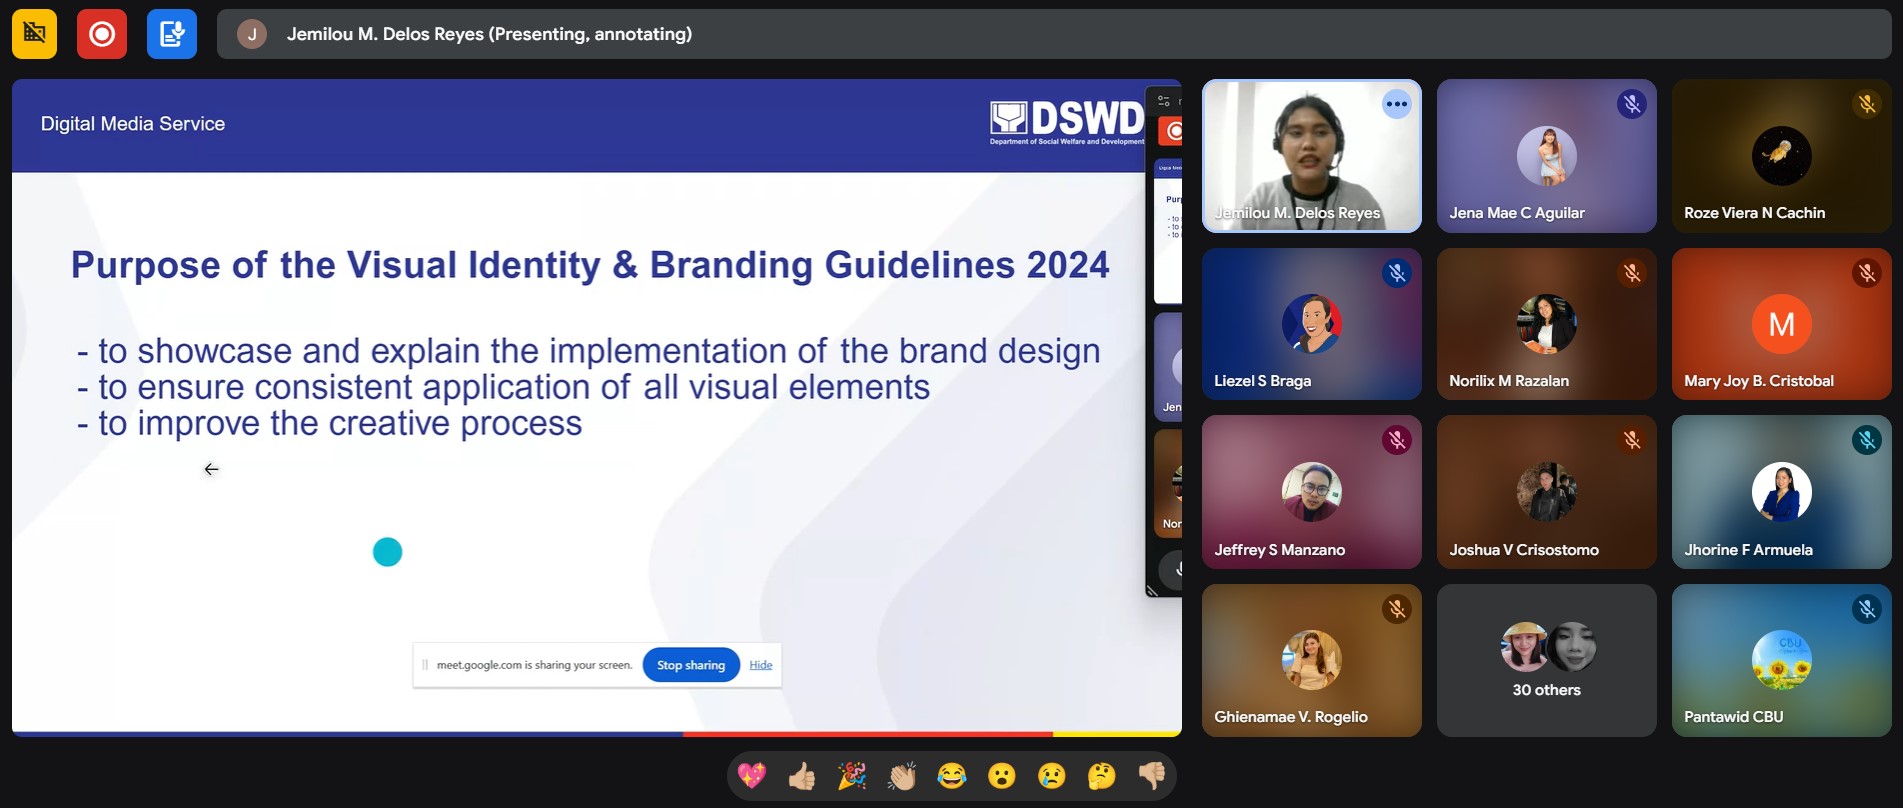Select Mary Joy B. Cristobal's tile
This screenshot has height=808, width=1903.
tap(1782, 324)
